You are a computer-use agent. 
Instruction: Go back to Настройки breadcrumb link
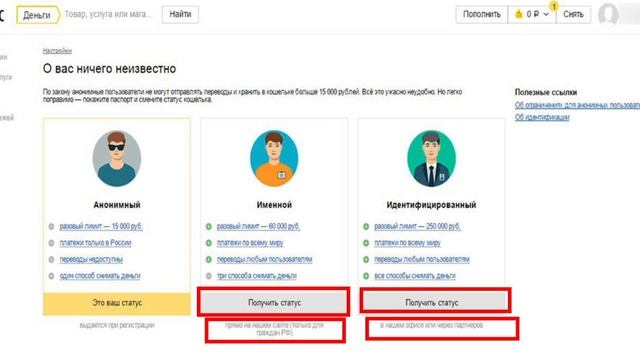coord(57,51)
